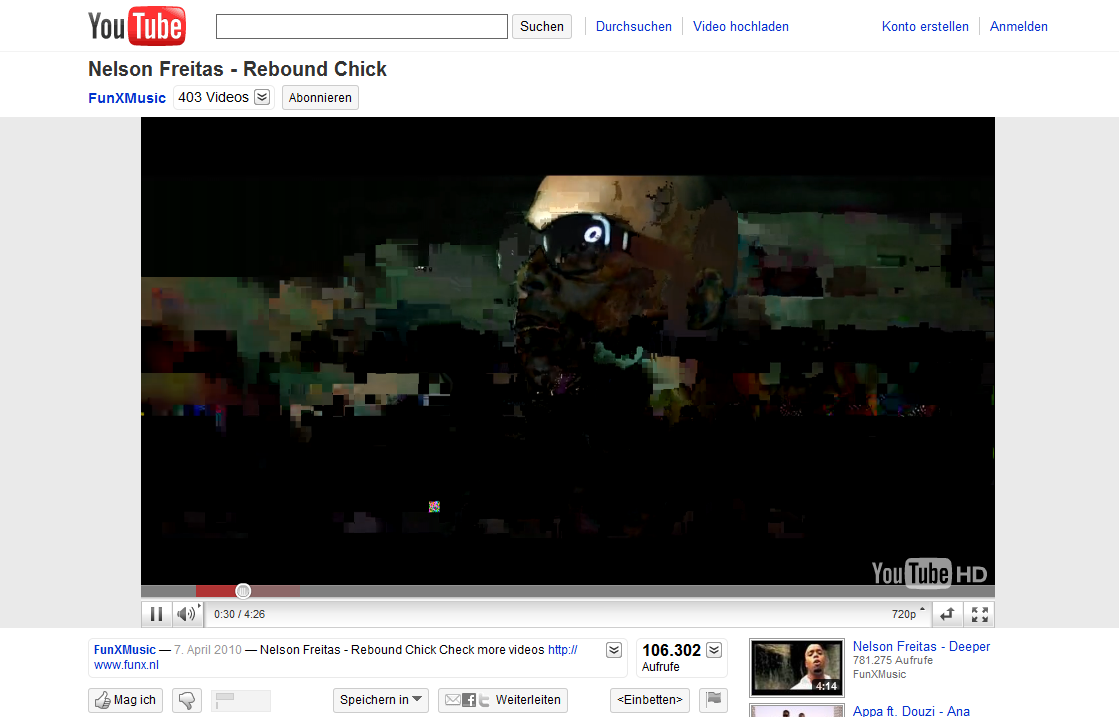Click the like/dislike rating bar

tap(241, 700)
